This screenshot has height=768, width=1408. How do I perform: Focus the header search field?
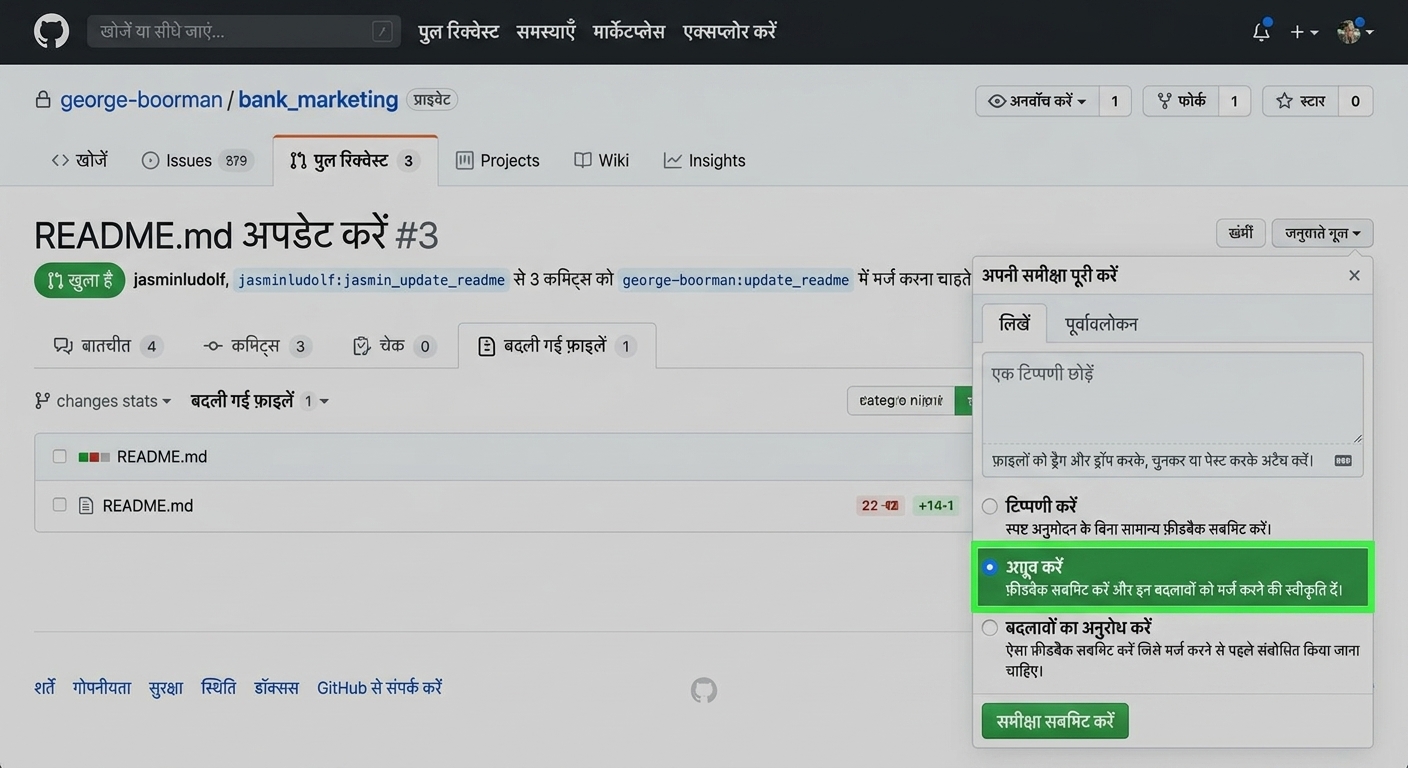pos(244,32)
